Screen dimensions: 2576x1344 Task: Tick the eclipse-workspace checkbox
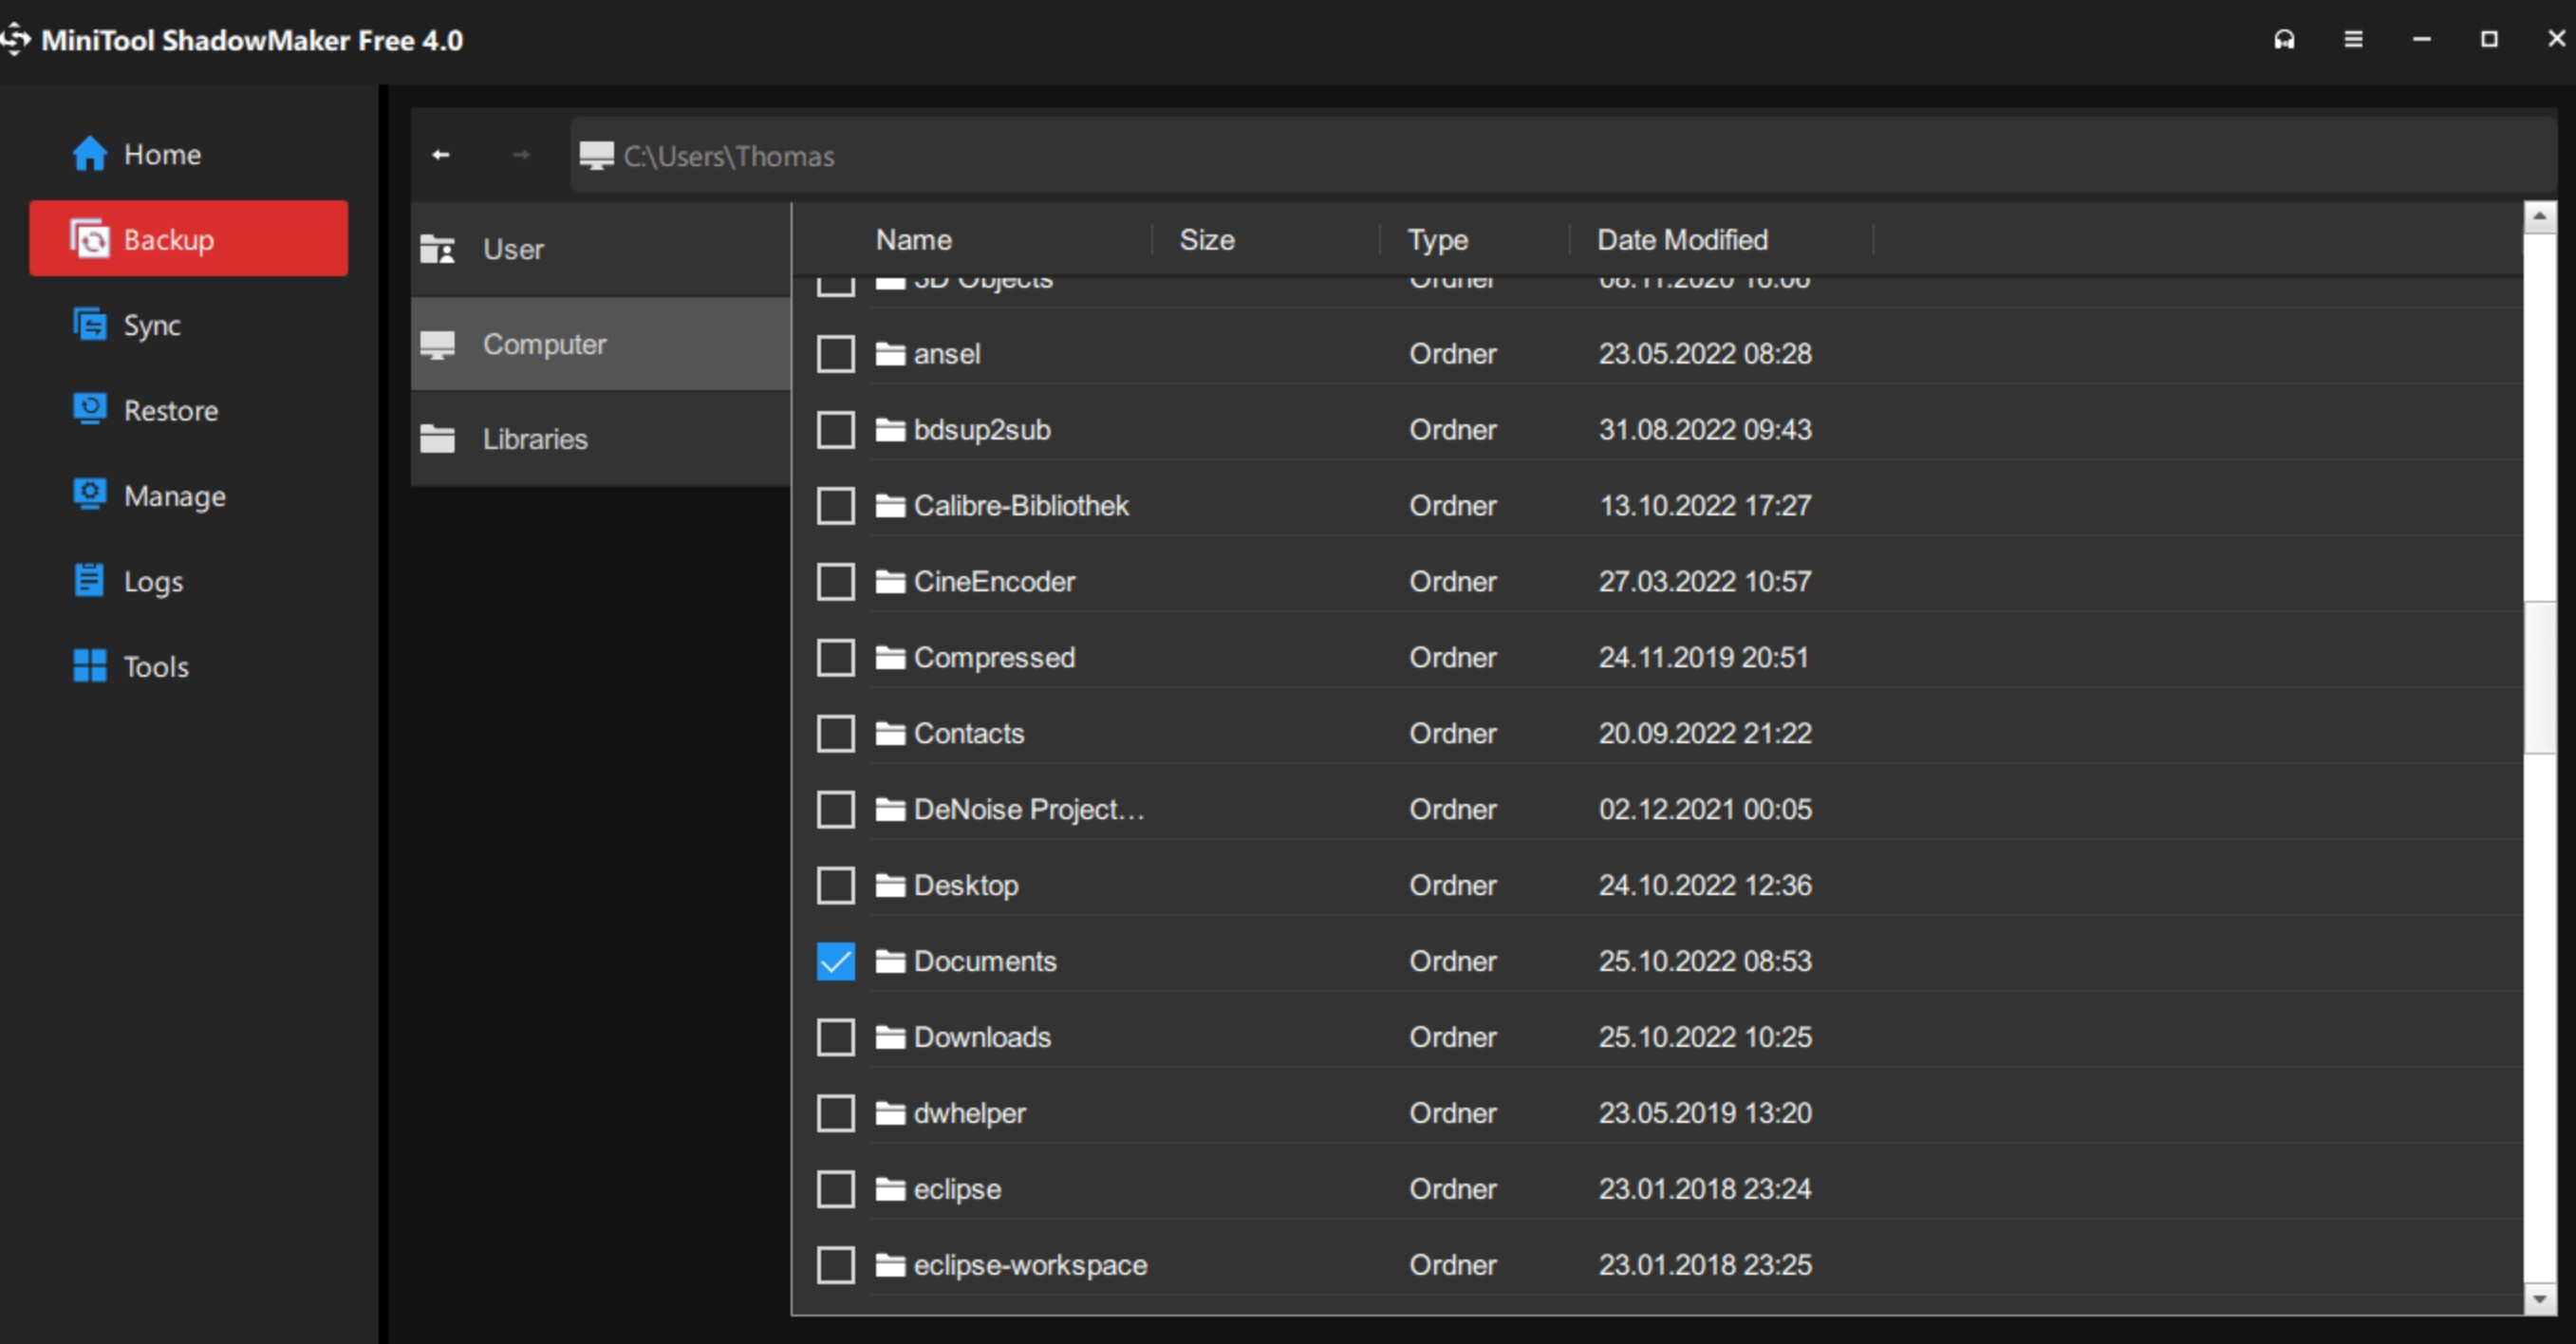coord(835,1266)
